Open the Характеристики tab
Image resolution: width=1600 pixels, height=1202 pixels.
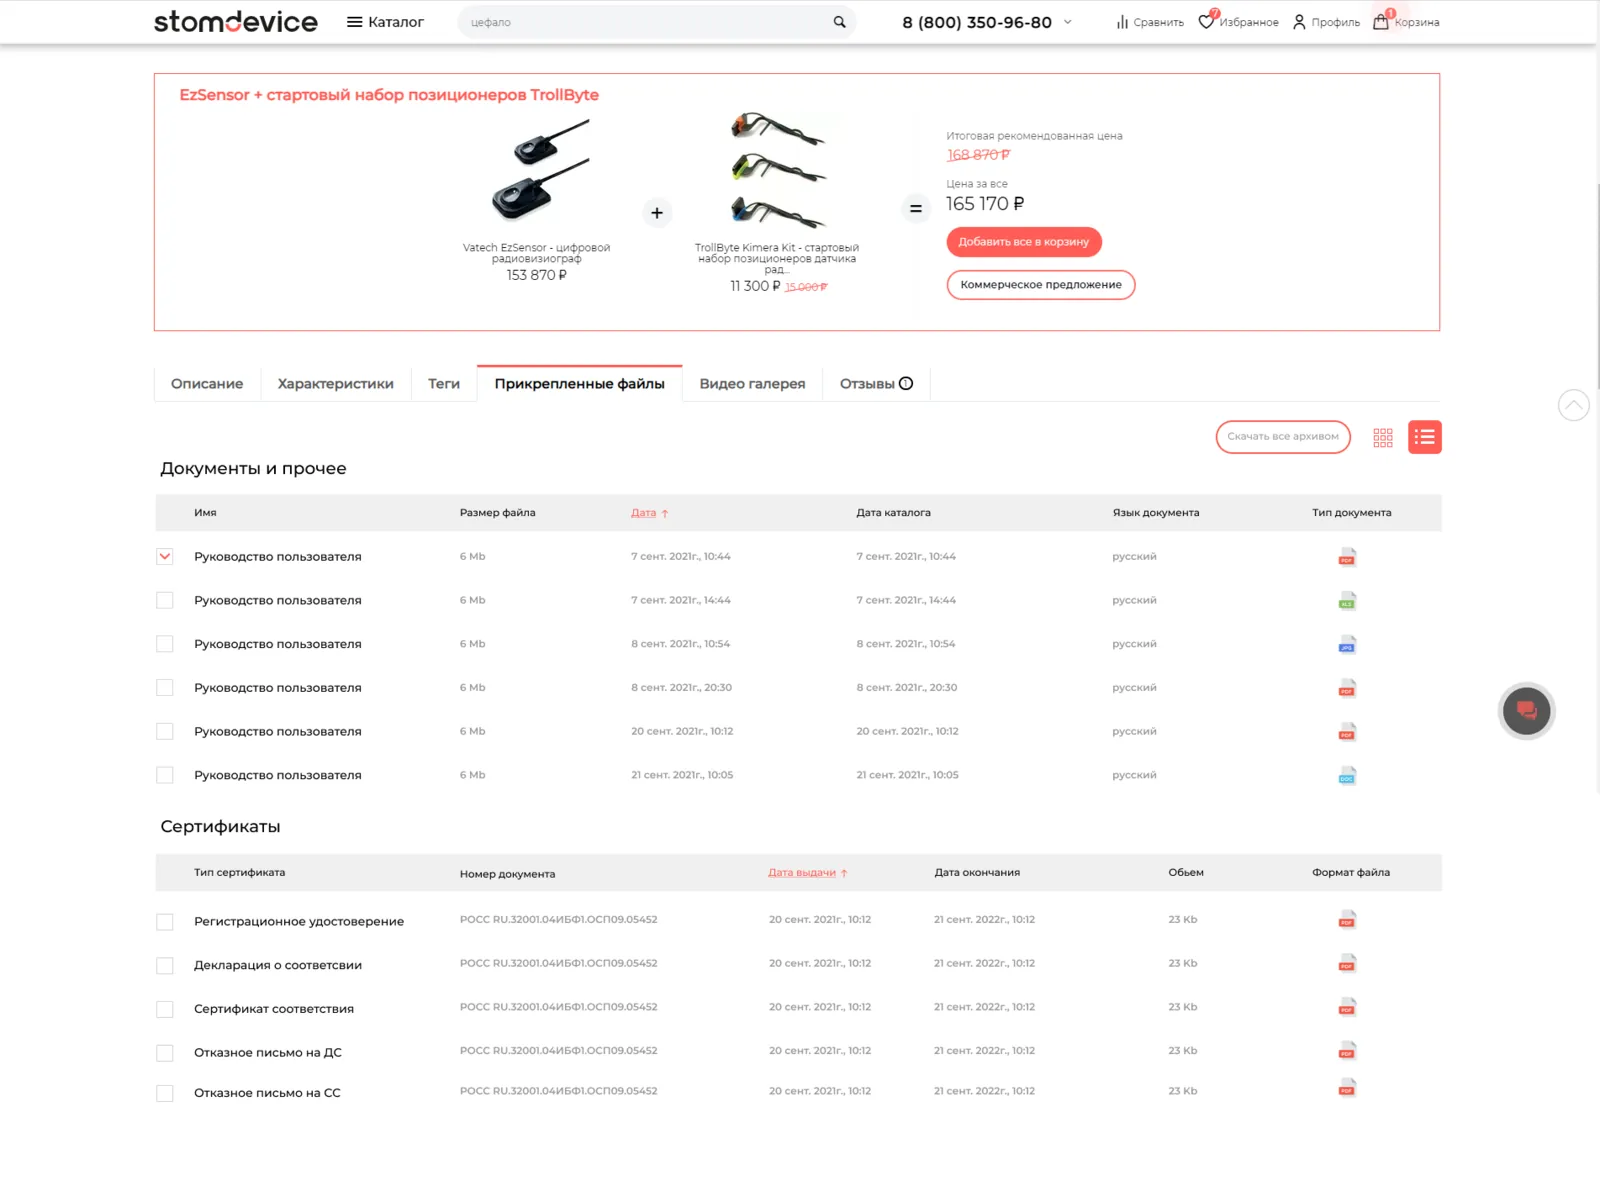click(x=336, y=384)
